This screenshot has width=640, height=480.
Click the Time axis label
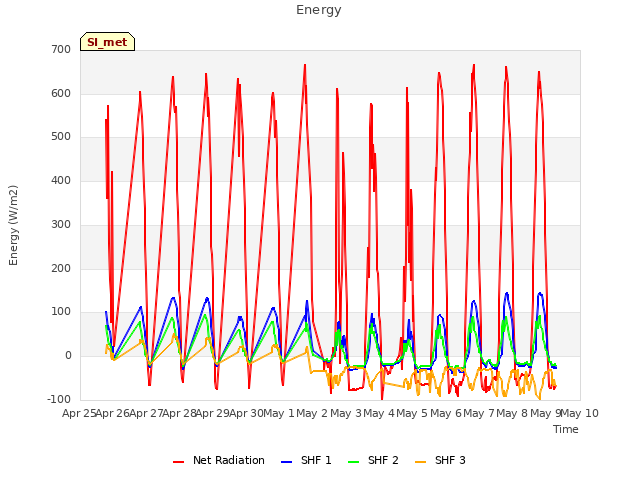point(566,429)
